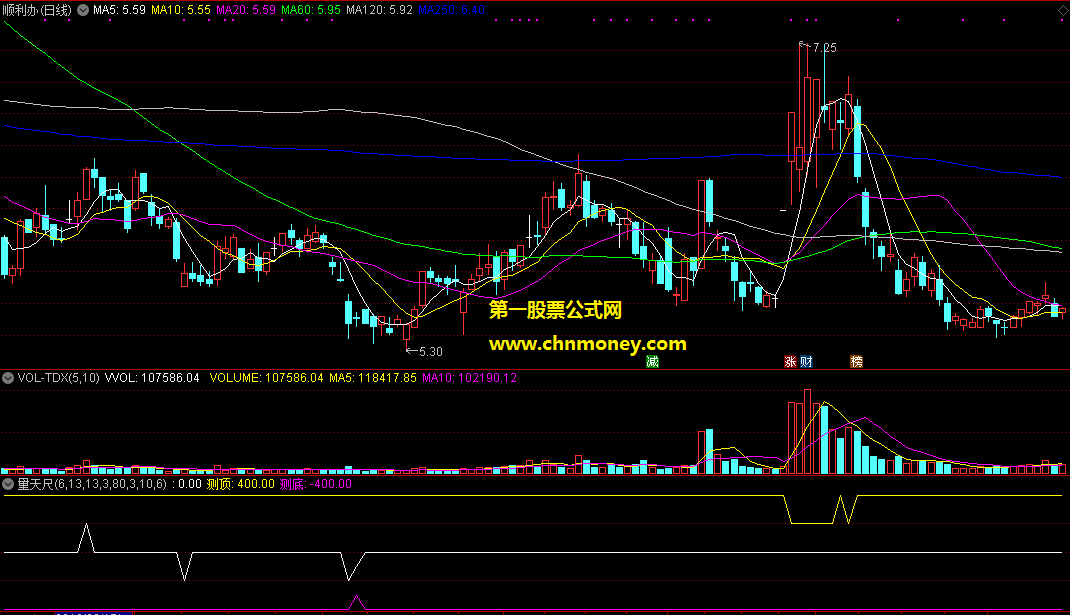Screen dimensions: 1070x615
Task: Click the VOLUME: 107586.04 value
Action: pos(266,377)
